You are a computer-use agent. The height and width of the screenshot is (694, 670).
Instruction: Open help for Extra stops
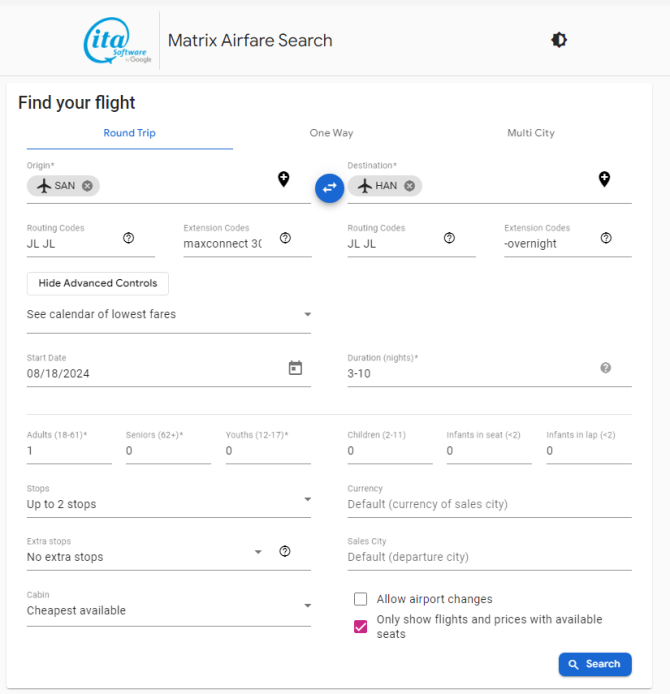pyautogui.click(x=285, y=551)
